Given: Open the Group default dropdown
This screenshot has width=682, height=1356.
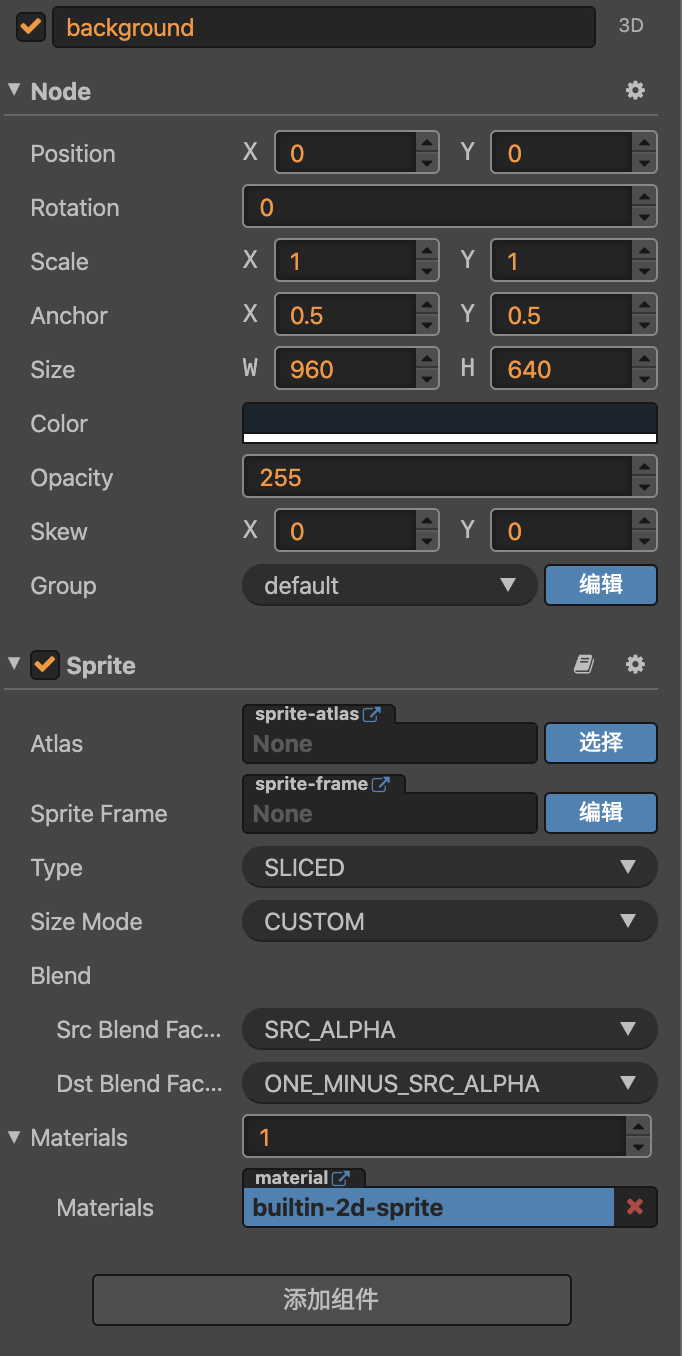Looking at the screenshot, I should coord(390,586).
